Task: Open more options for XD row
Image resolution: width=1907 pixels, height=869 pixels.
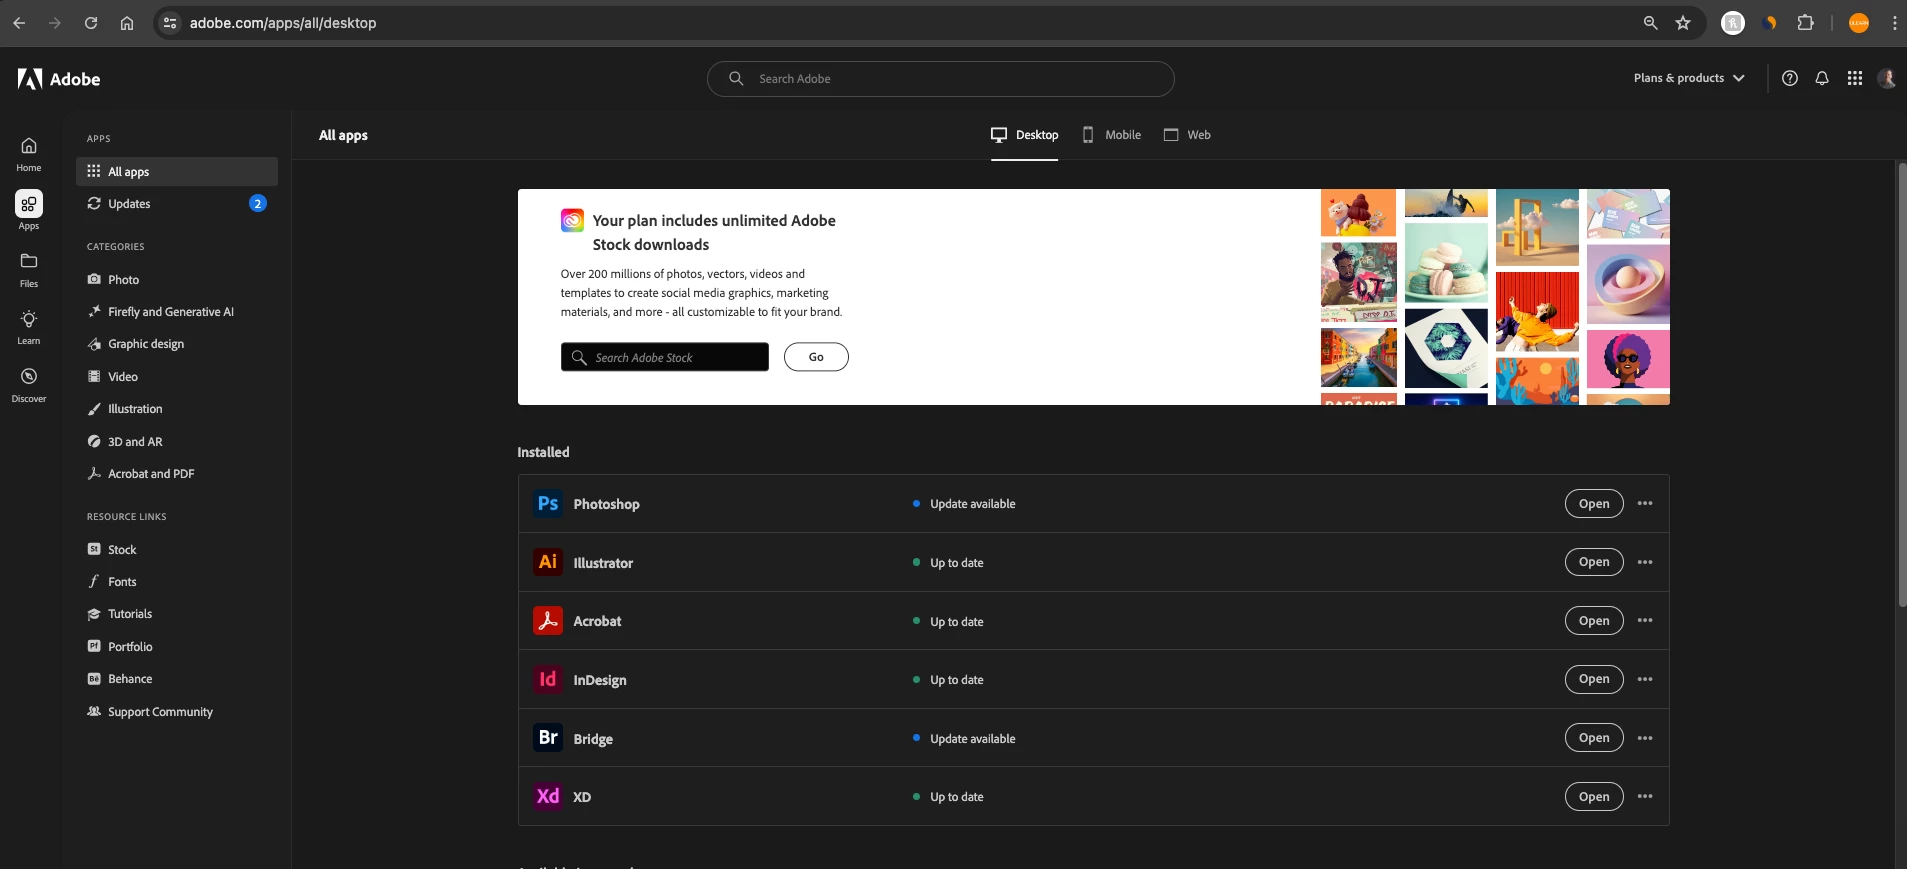Action: tap(1645, 796)
